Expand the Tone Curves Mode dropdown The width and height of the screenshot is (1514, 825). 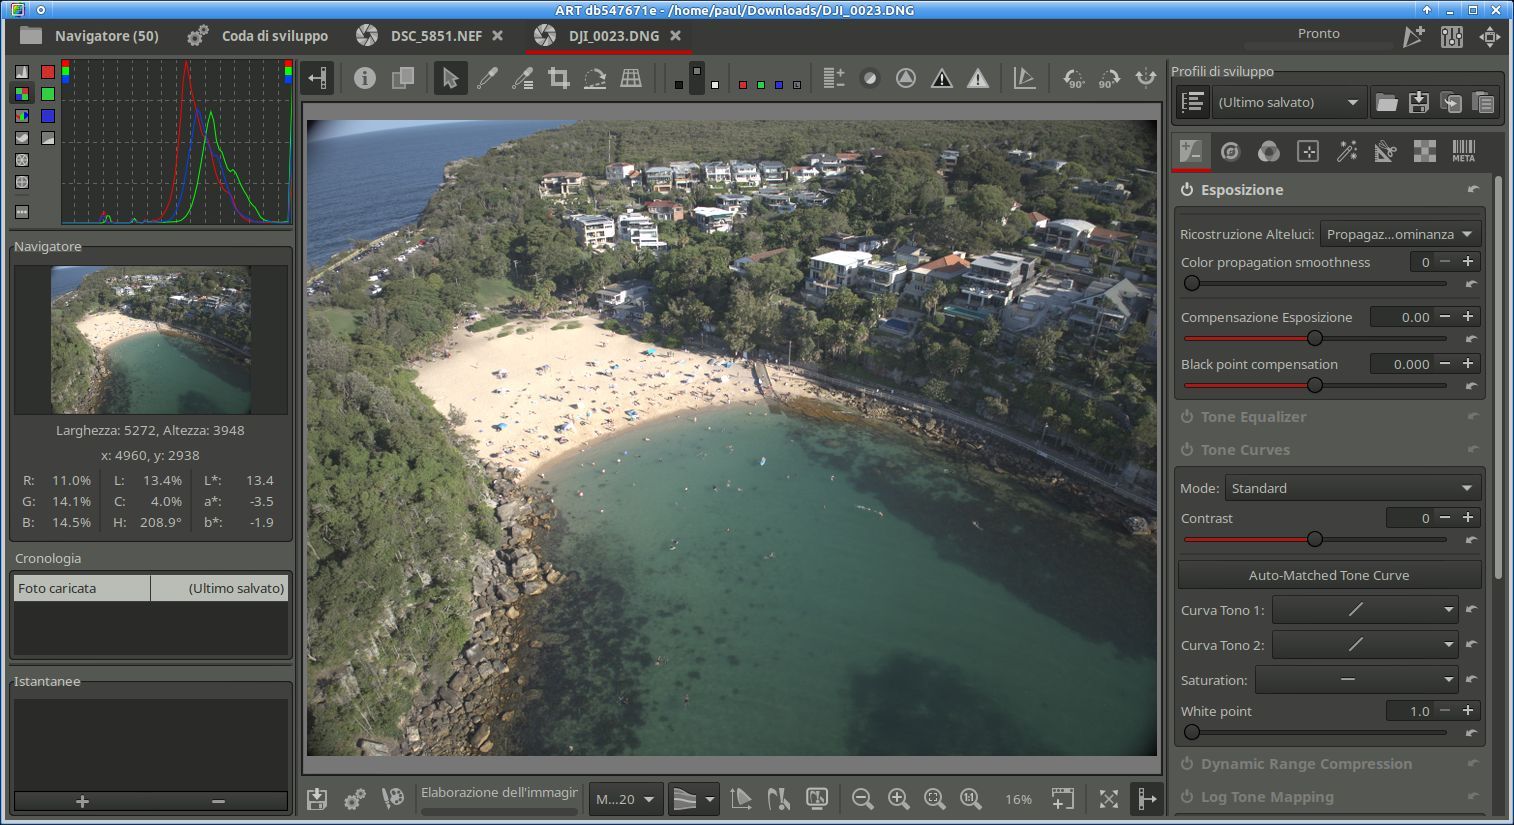click(x=1352, y=488)
